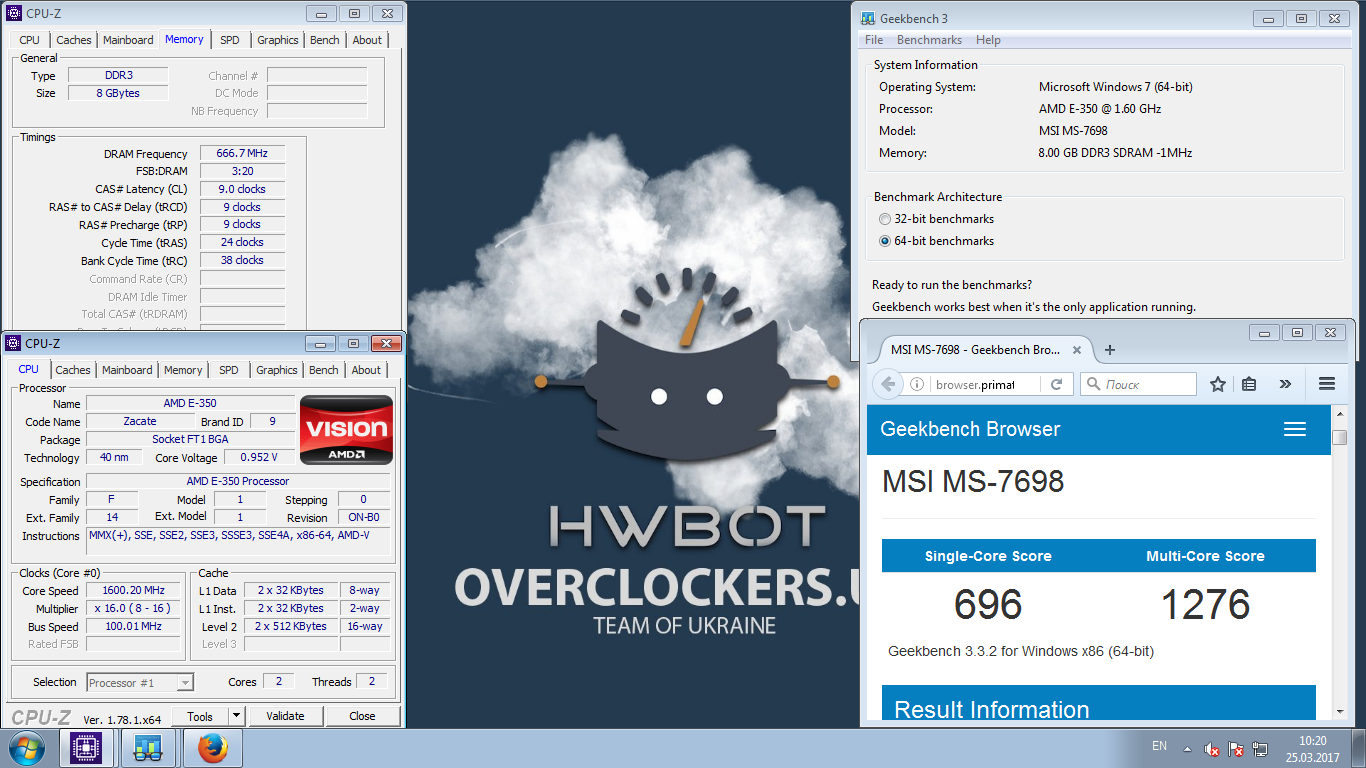The image size is (1366, 768).
Task: Click the AMD Vision logo
Action: (x=346, y=430)
